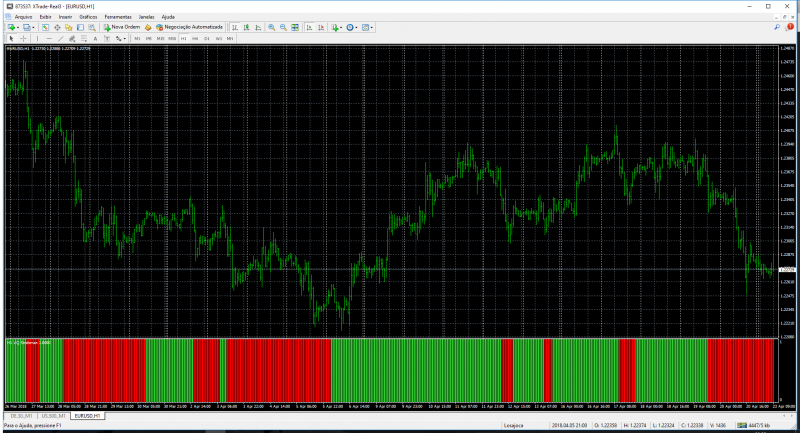Open the Ajuda menu
Viewport: 800px width, 433px height.
(168, 17)
